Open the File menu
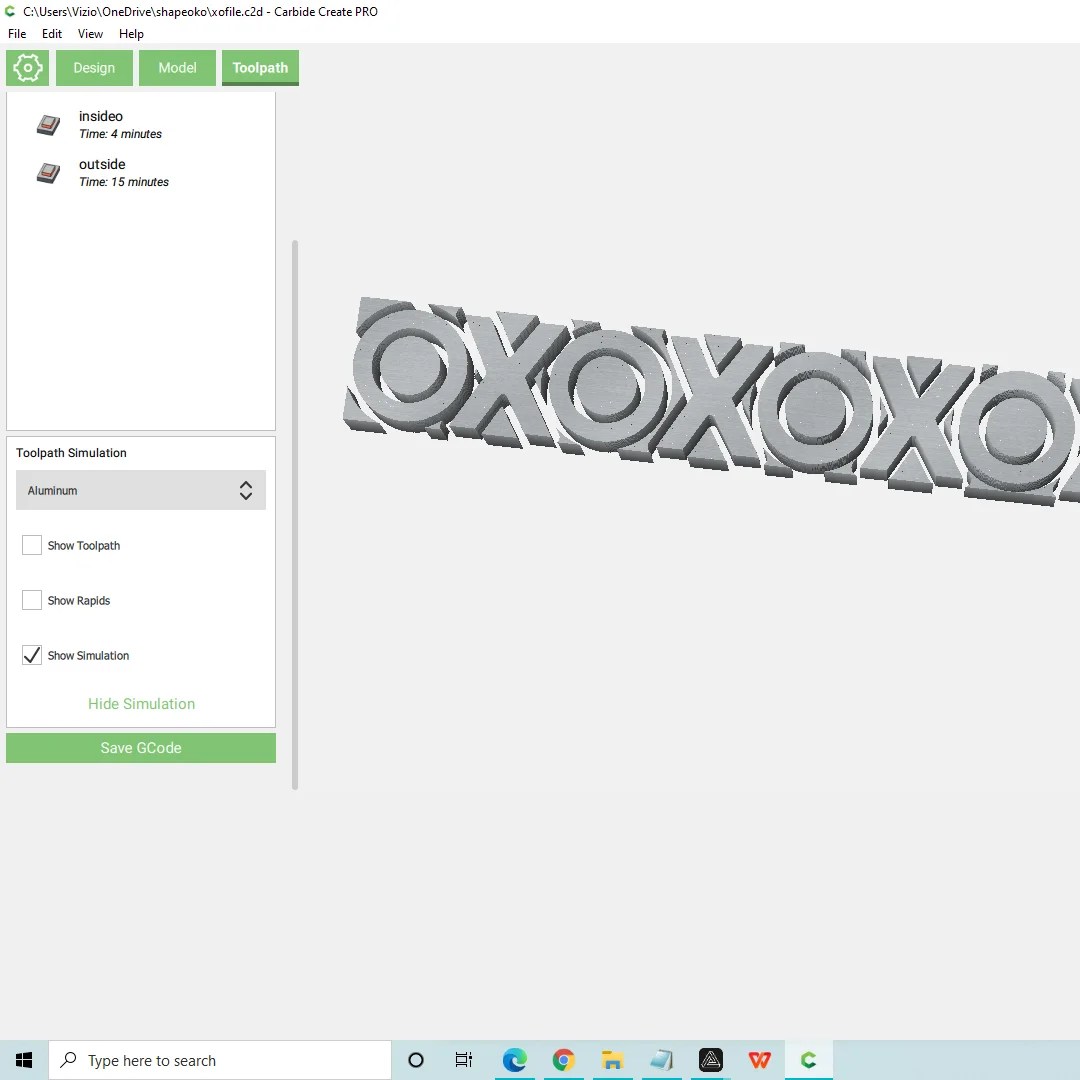 [x=17, y=34]
